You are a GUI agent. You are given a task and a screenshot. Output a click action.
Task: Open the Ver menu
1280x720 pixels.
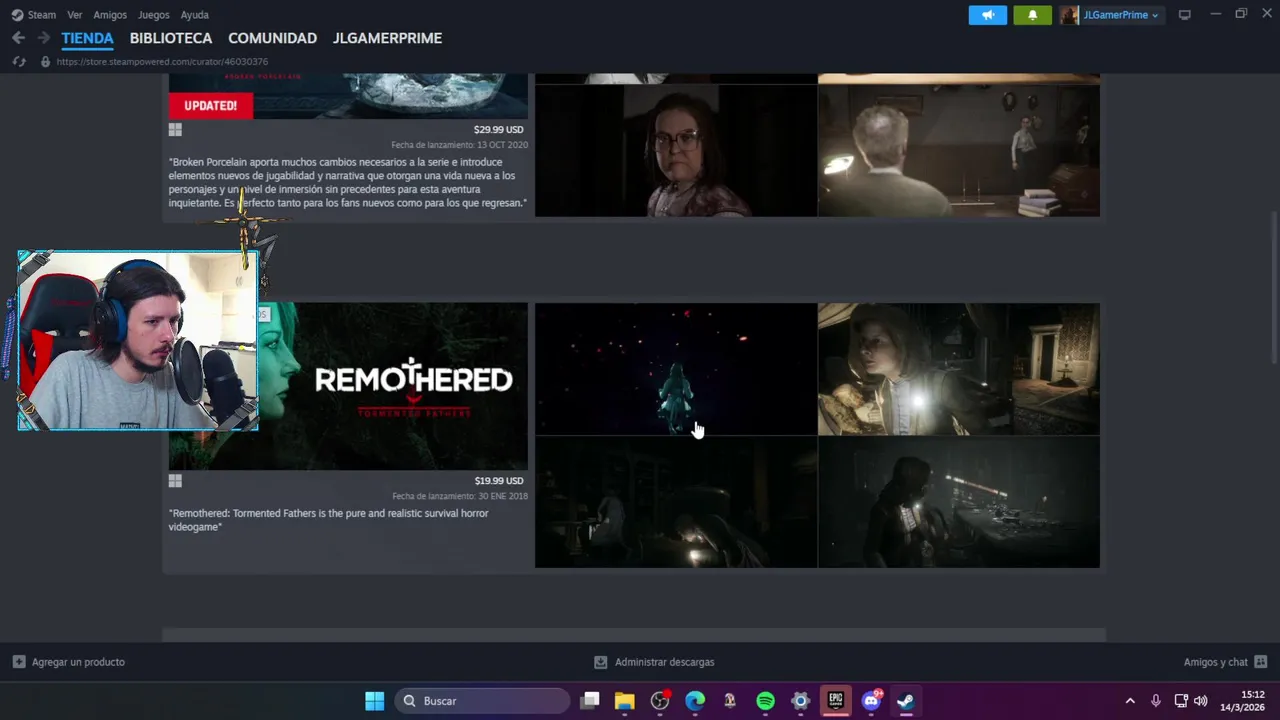click(x=75, y=15)
